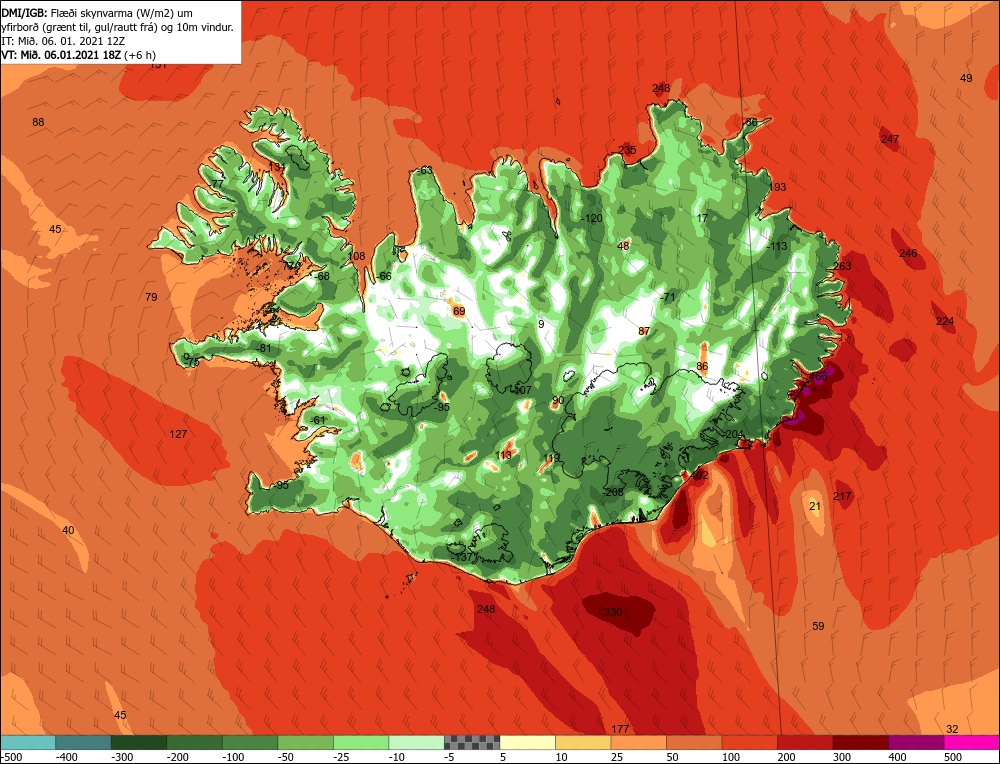
Task: Click the map value '48' in north-central Iceland
Action: click(623, 246)
